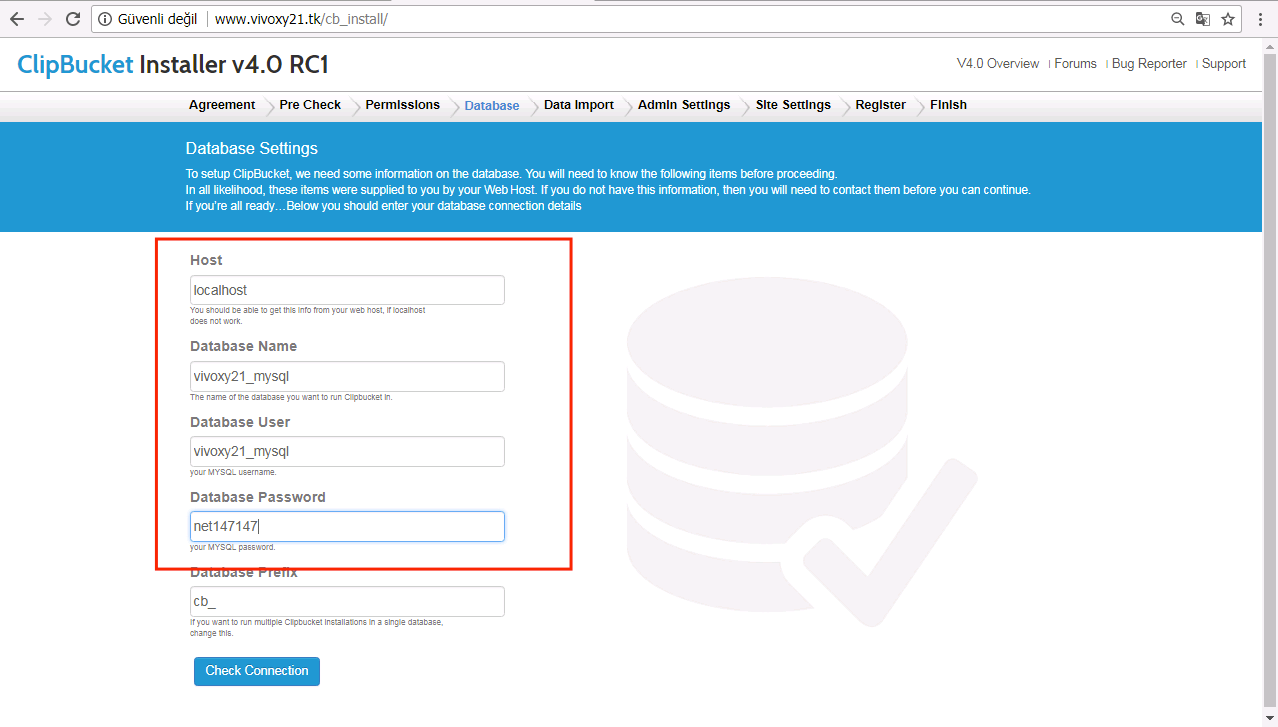Screen dimensions: 1278x727
Task: Click the 'your MYSQL password.' hint text
Action: (232, 547)
